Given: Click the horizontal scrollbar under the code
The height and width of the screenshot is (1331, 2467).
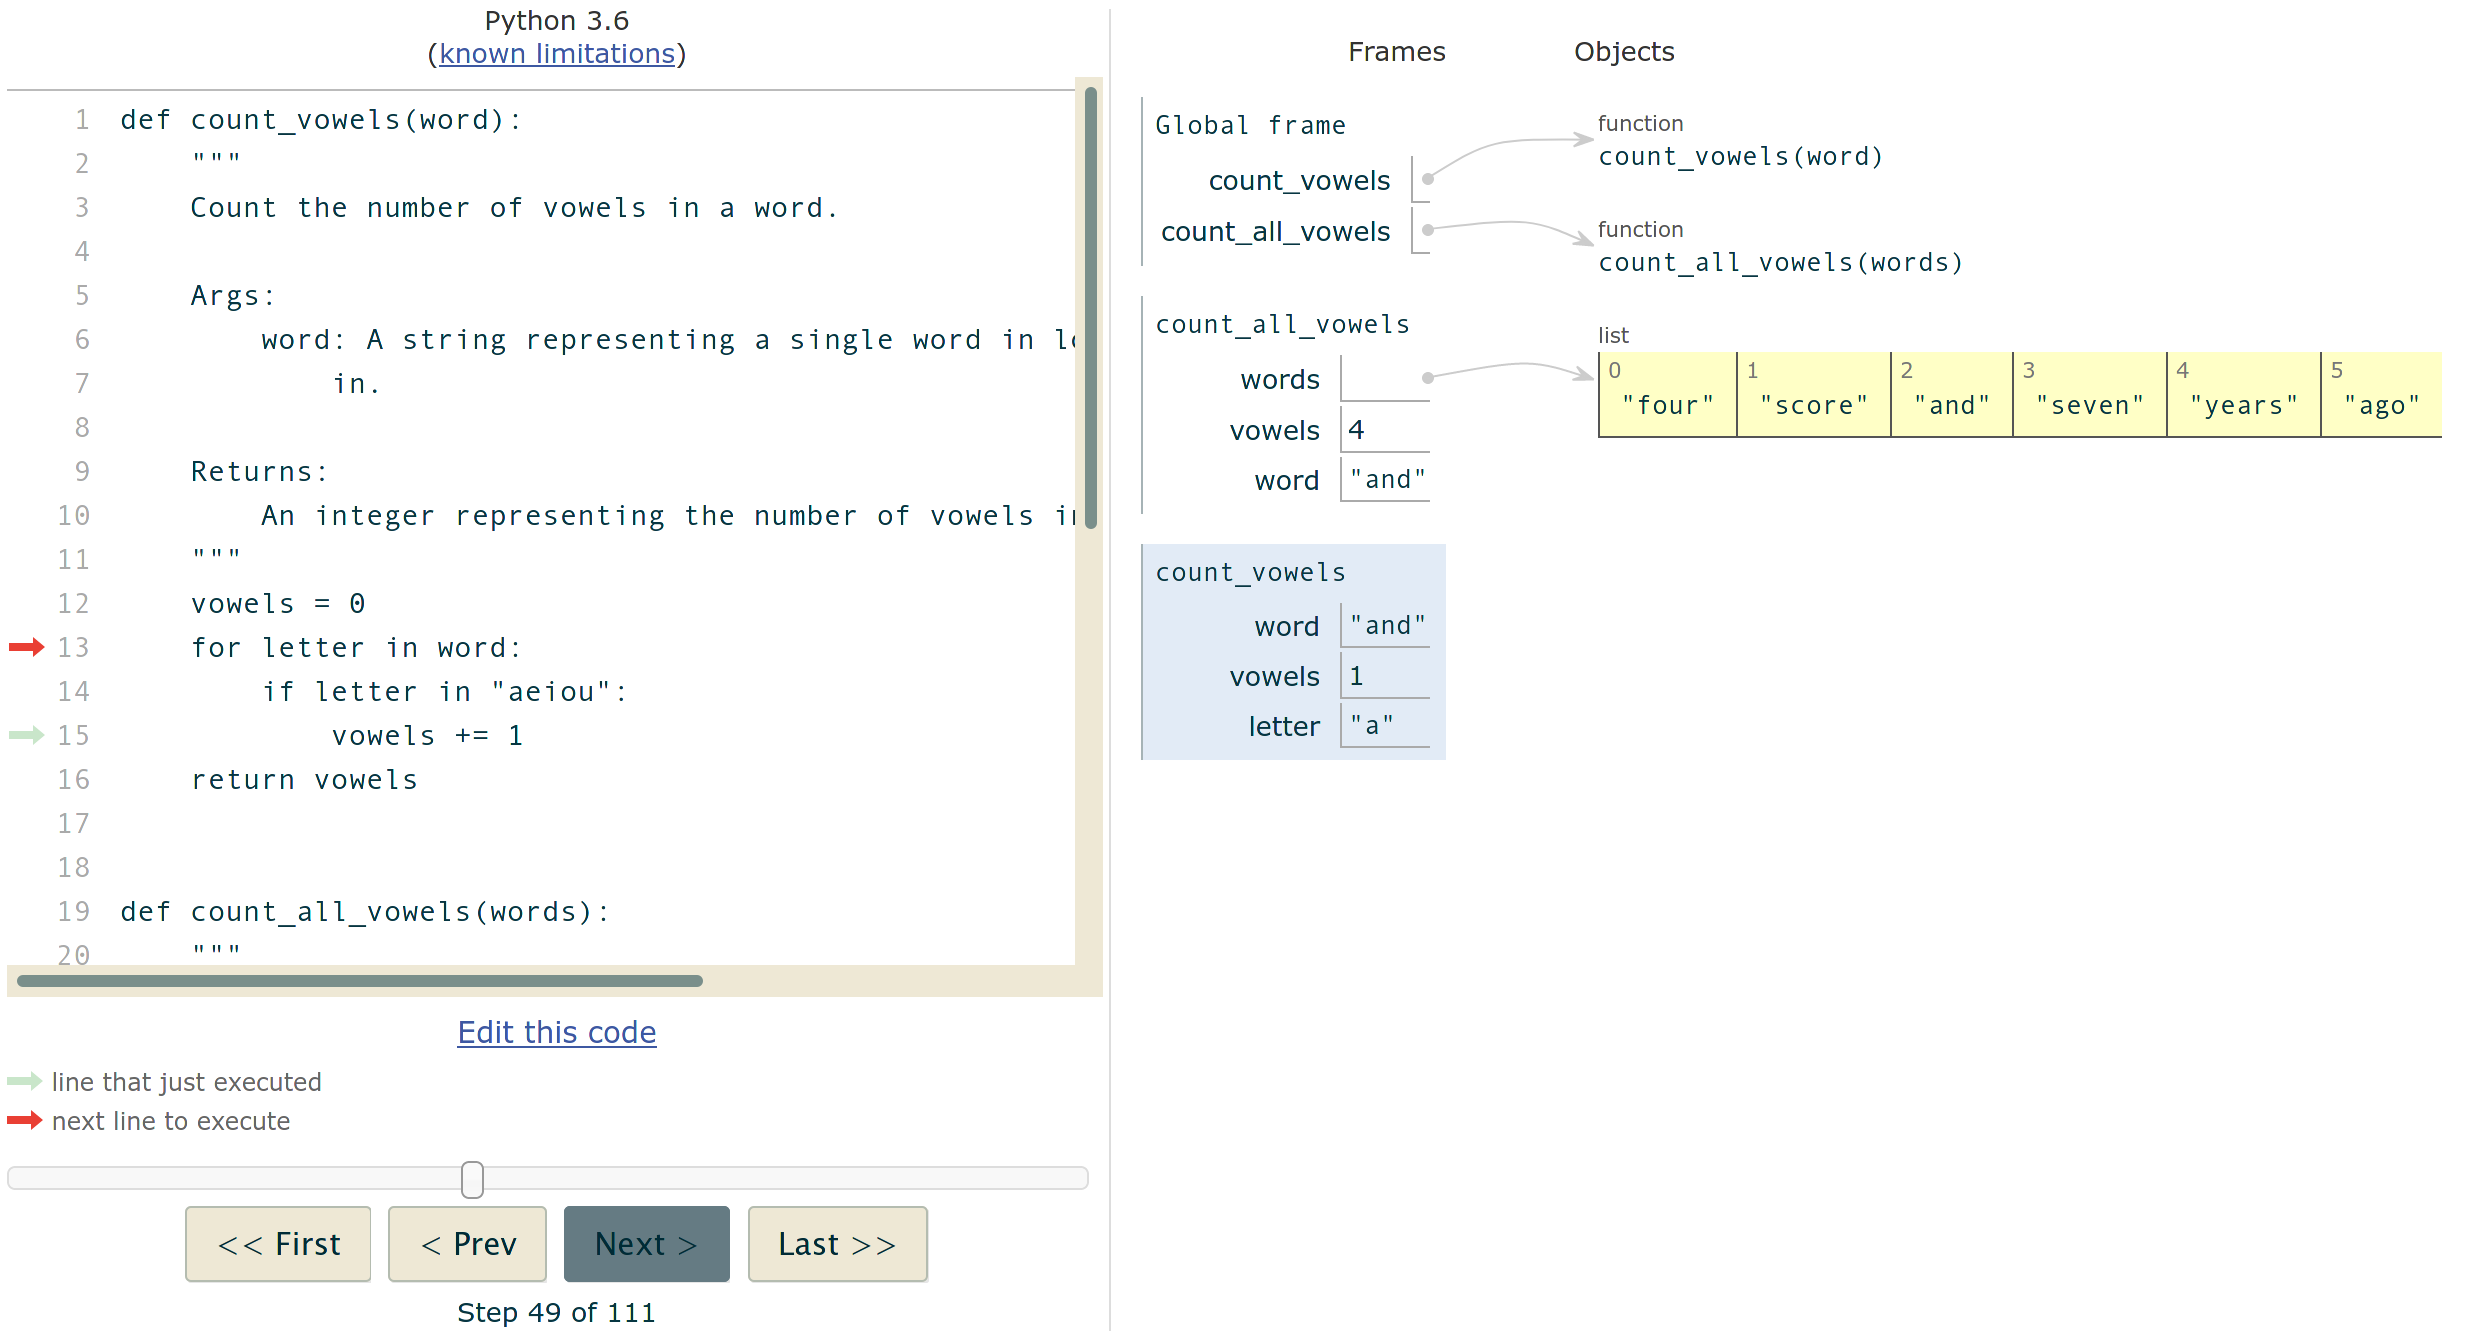Looking at the screenshot, I should click(x=357, y=981).
